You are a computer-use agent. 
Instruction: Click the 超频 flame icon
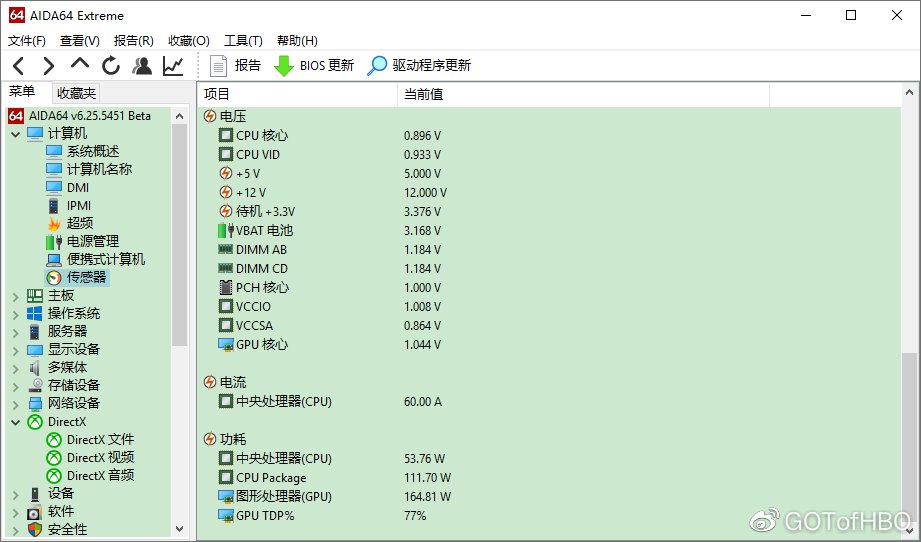53,224
